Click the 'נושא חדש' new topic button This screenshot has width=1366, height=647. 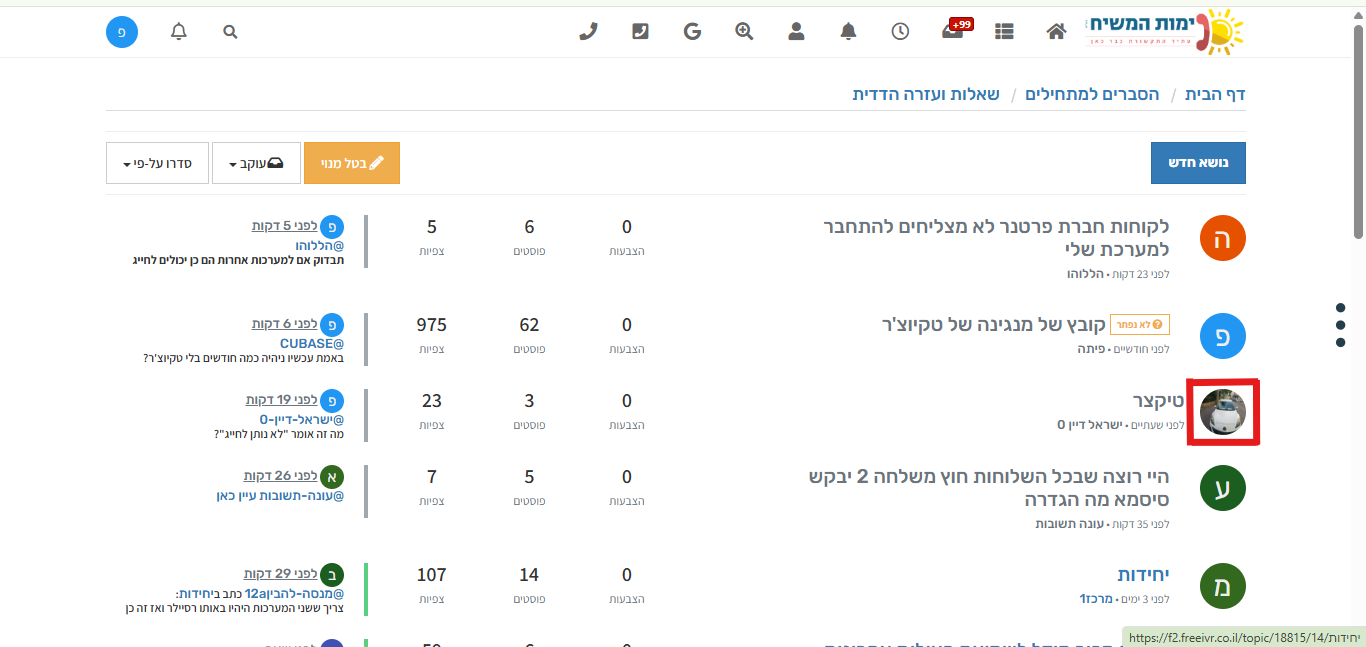(x=1198, y=163)
